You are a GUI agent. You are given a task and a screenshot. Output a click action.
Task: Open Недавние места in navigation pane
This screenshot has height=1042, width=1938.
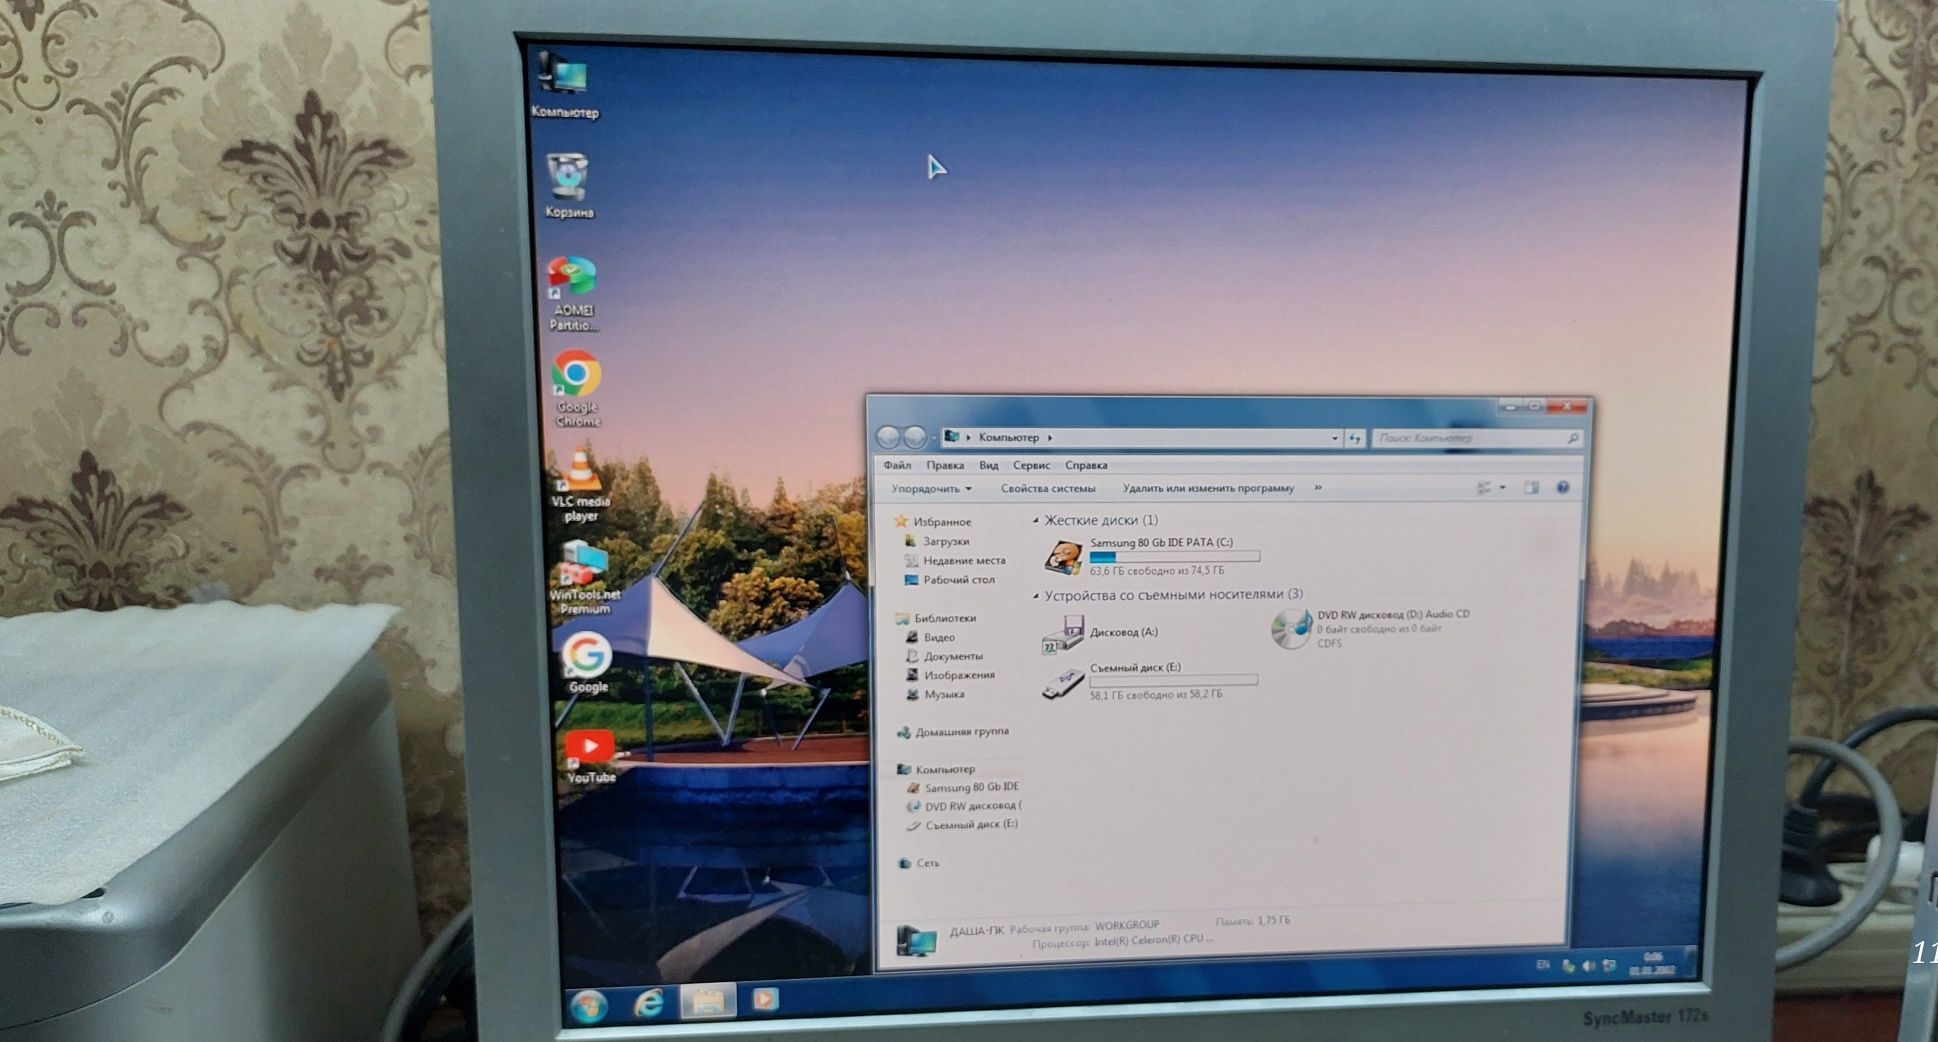coord(955,560)
